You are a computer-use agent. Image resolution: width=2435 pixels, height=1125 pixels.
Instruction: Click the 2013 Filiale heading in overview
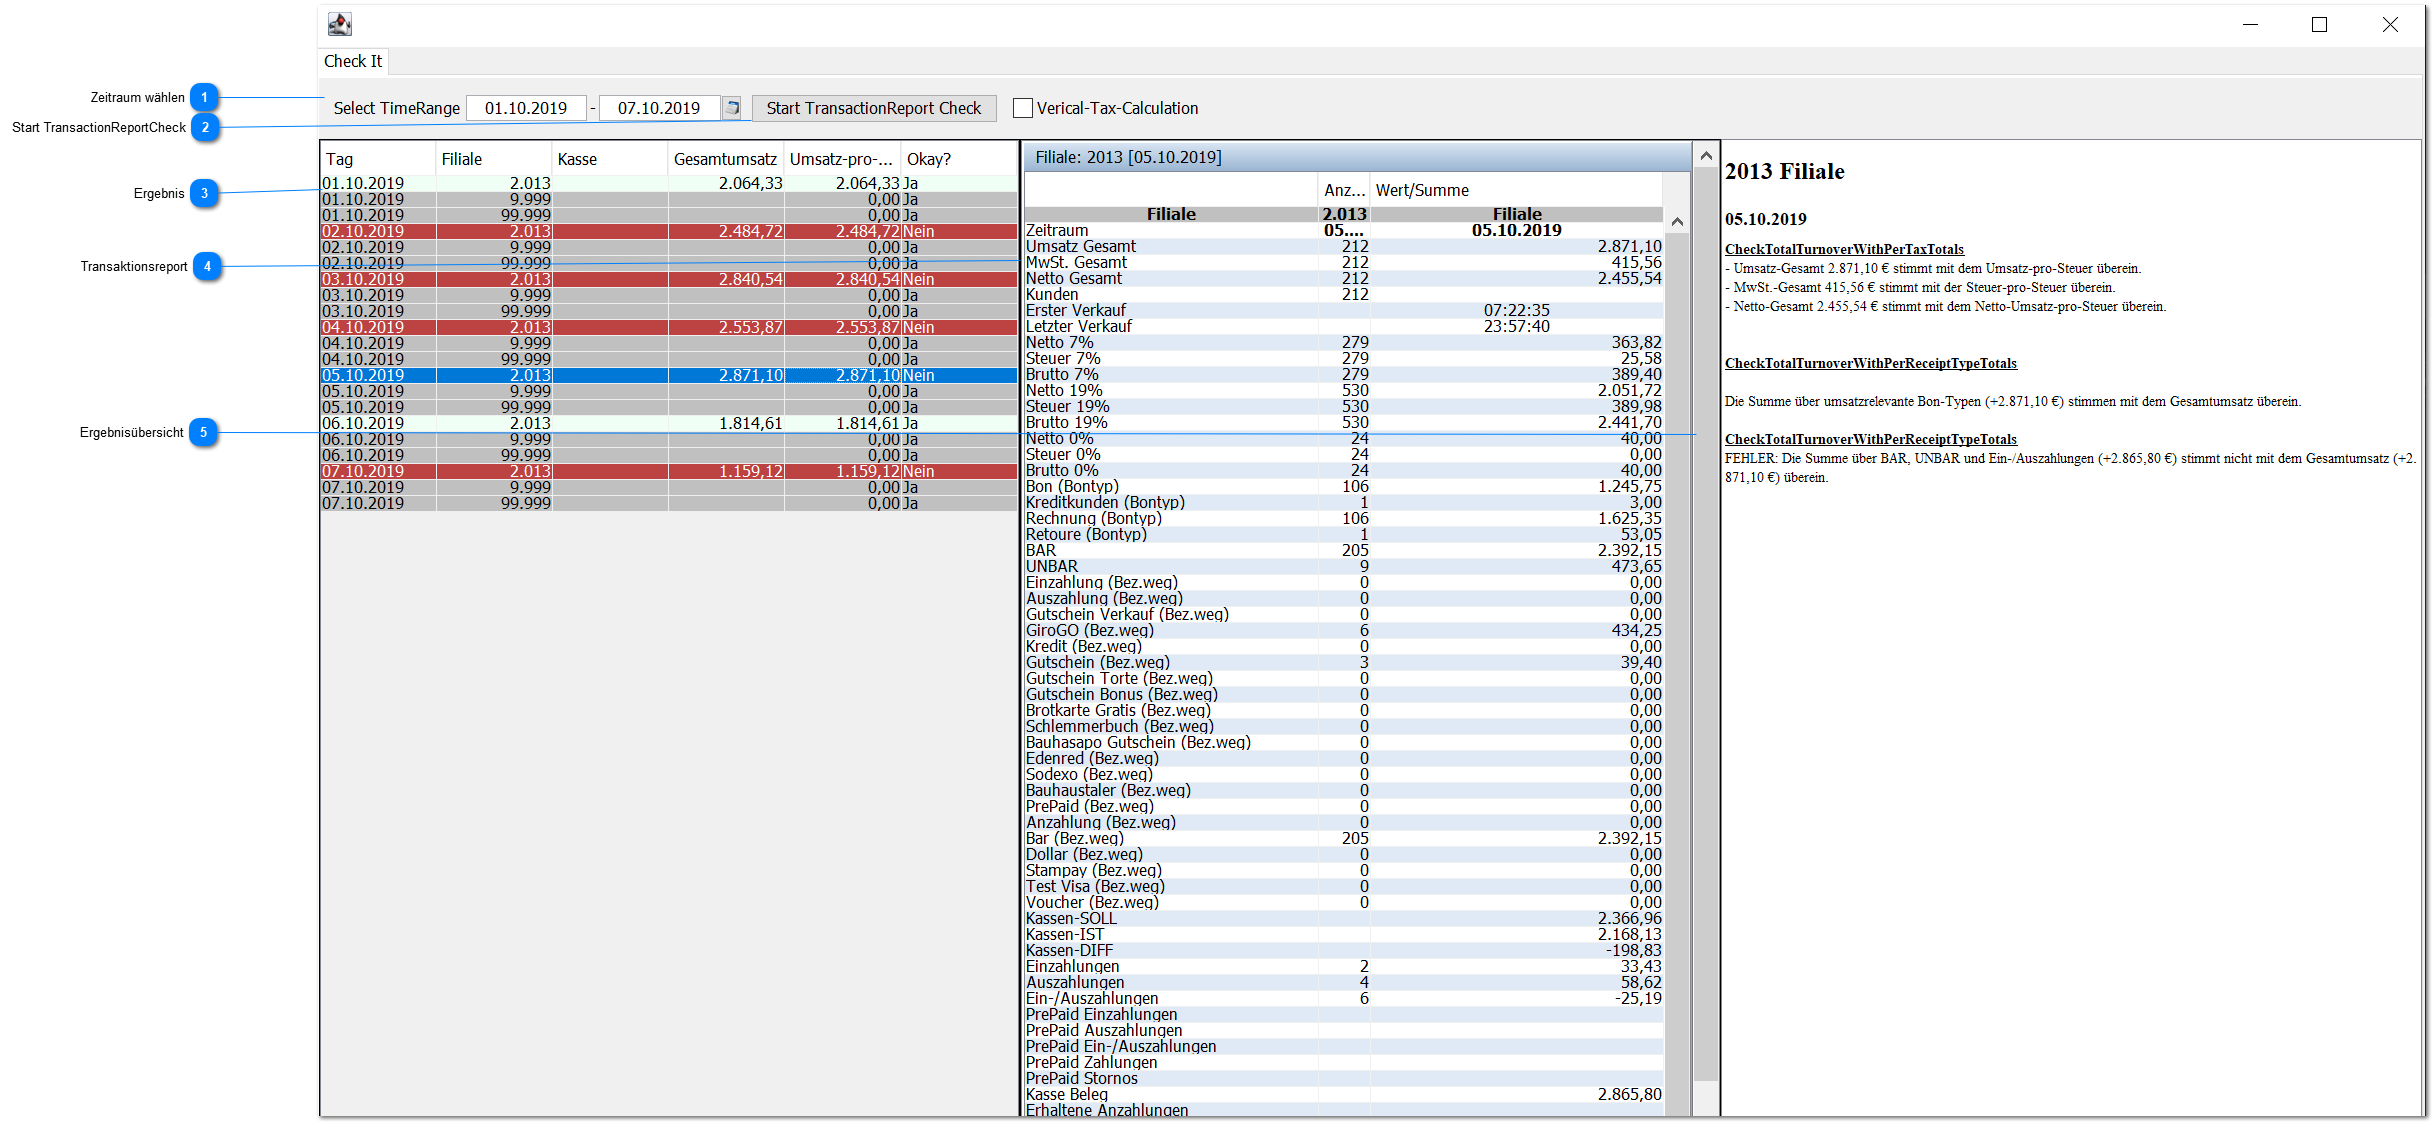(1785, 171)
